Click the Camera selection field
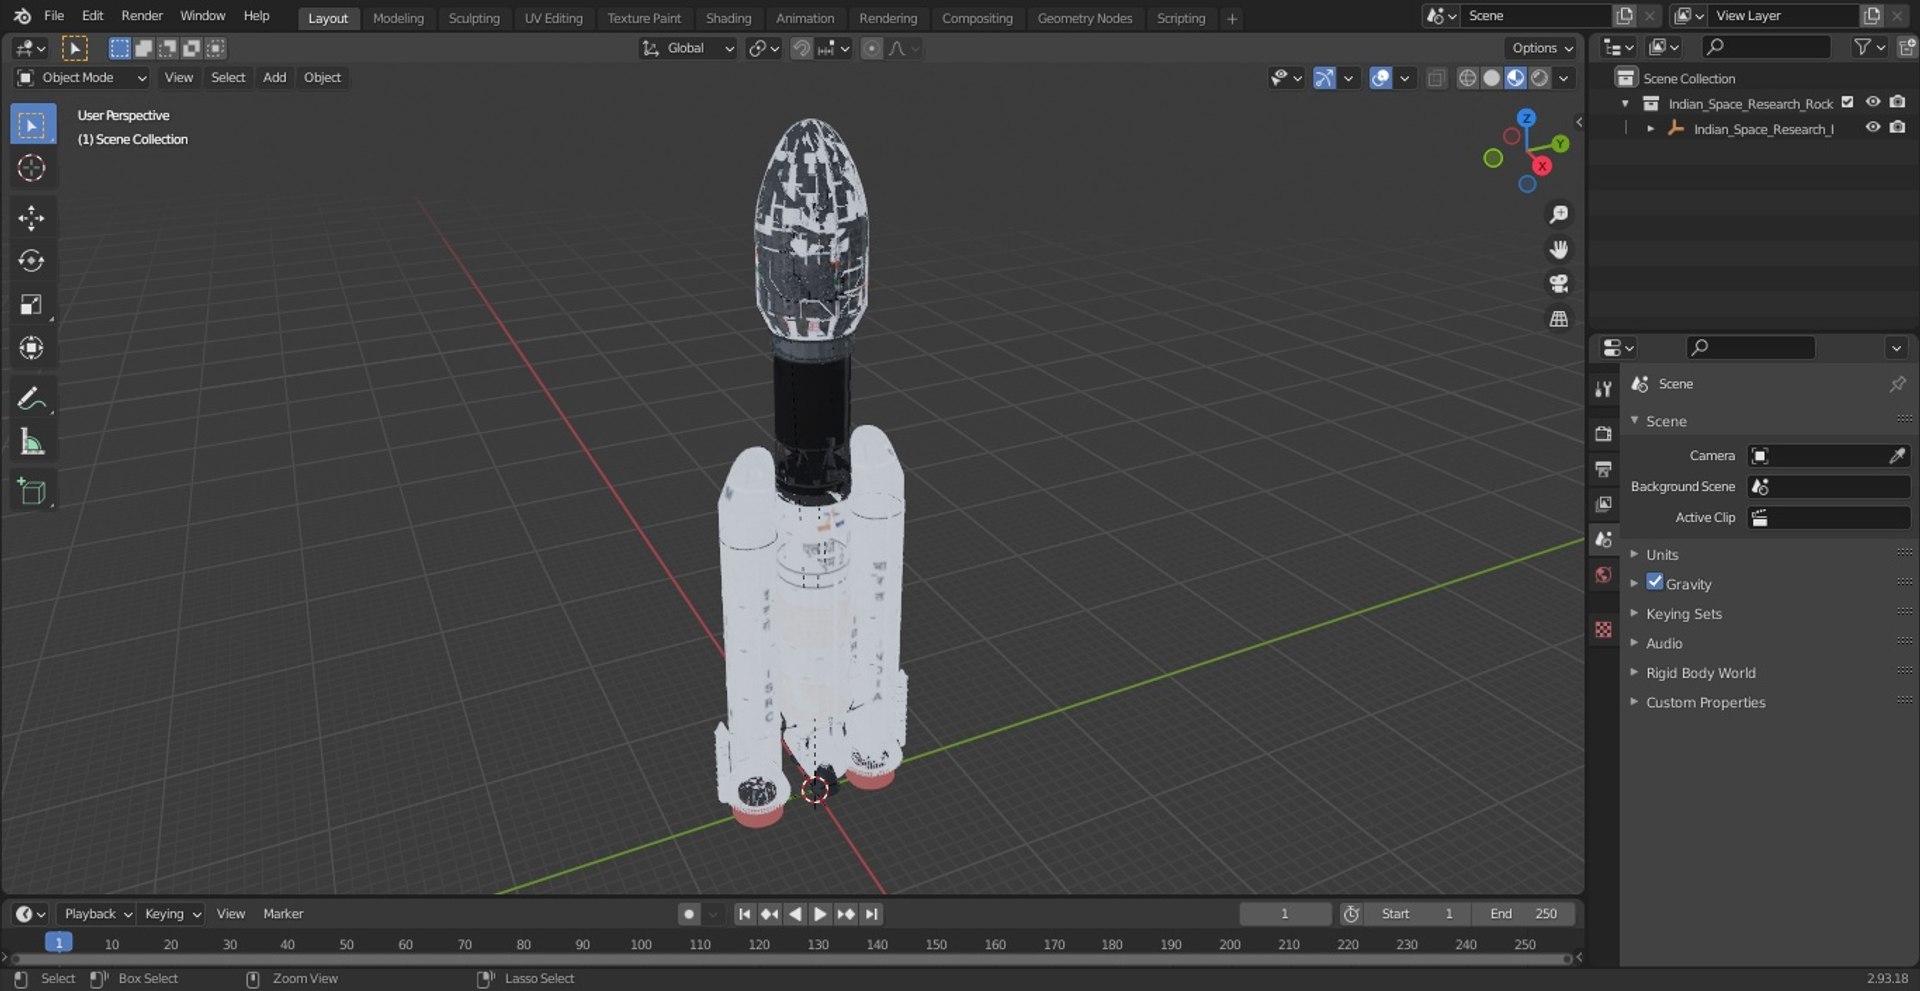Viewport: 1920px width, 991px height. click(1829, 456)
